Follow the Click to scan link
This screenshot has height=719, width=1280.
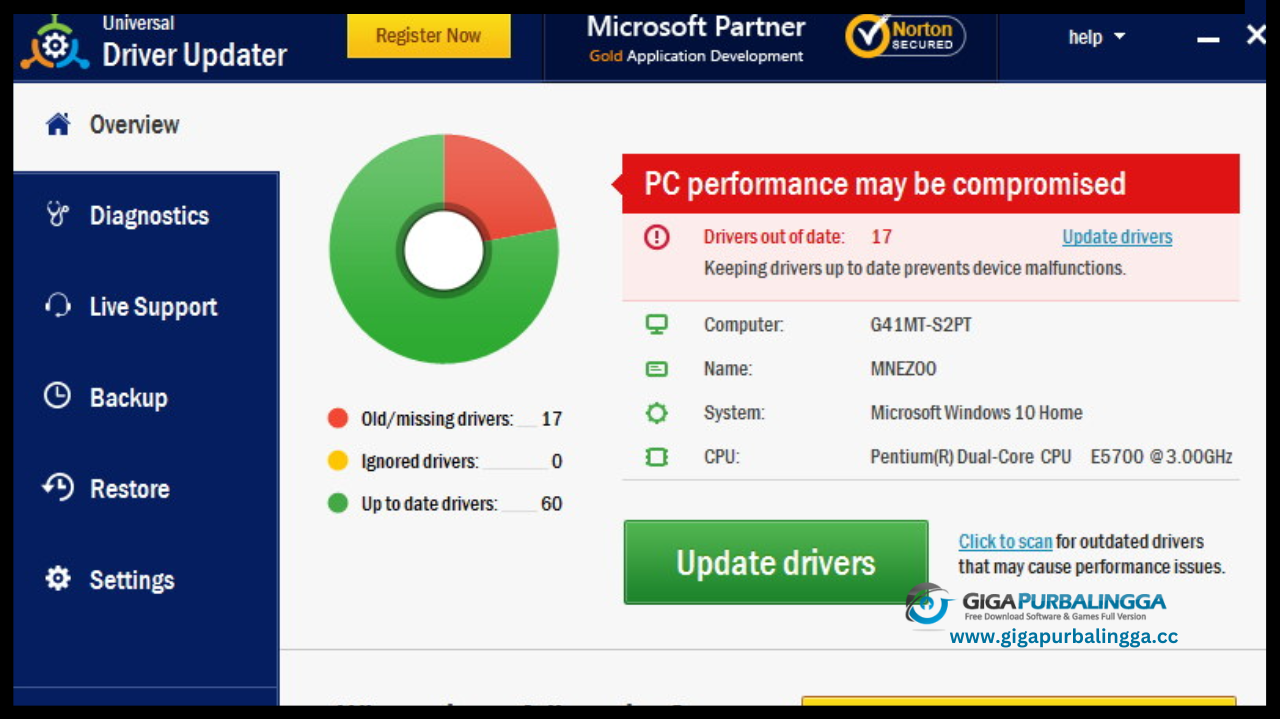tap(1005, 542)
